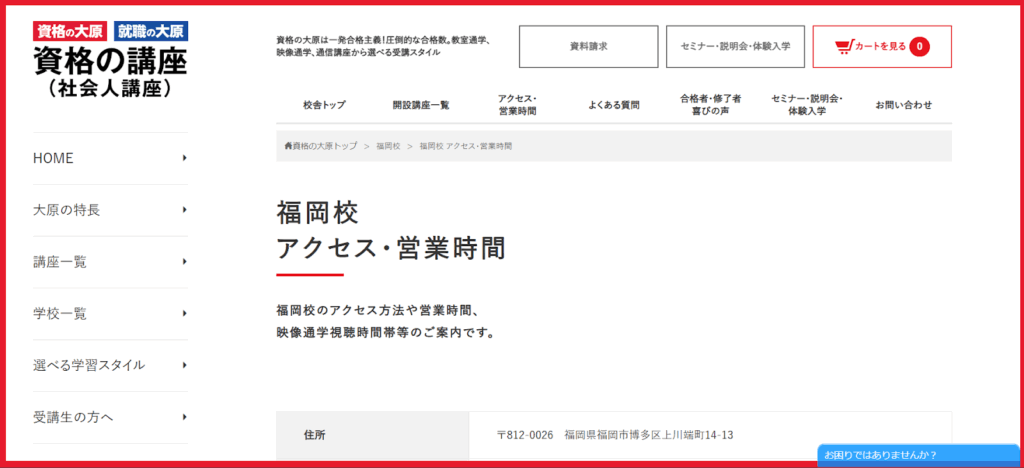Screen dimensions: 1024x468
Task: View 合格者・修了者 喜びの声 tab
Action: [710, 105]
